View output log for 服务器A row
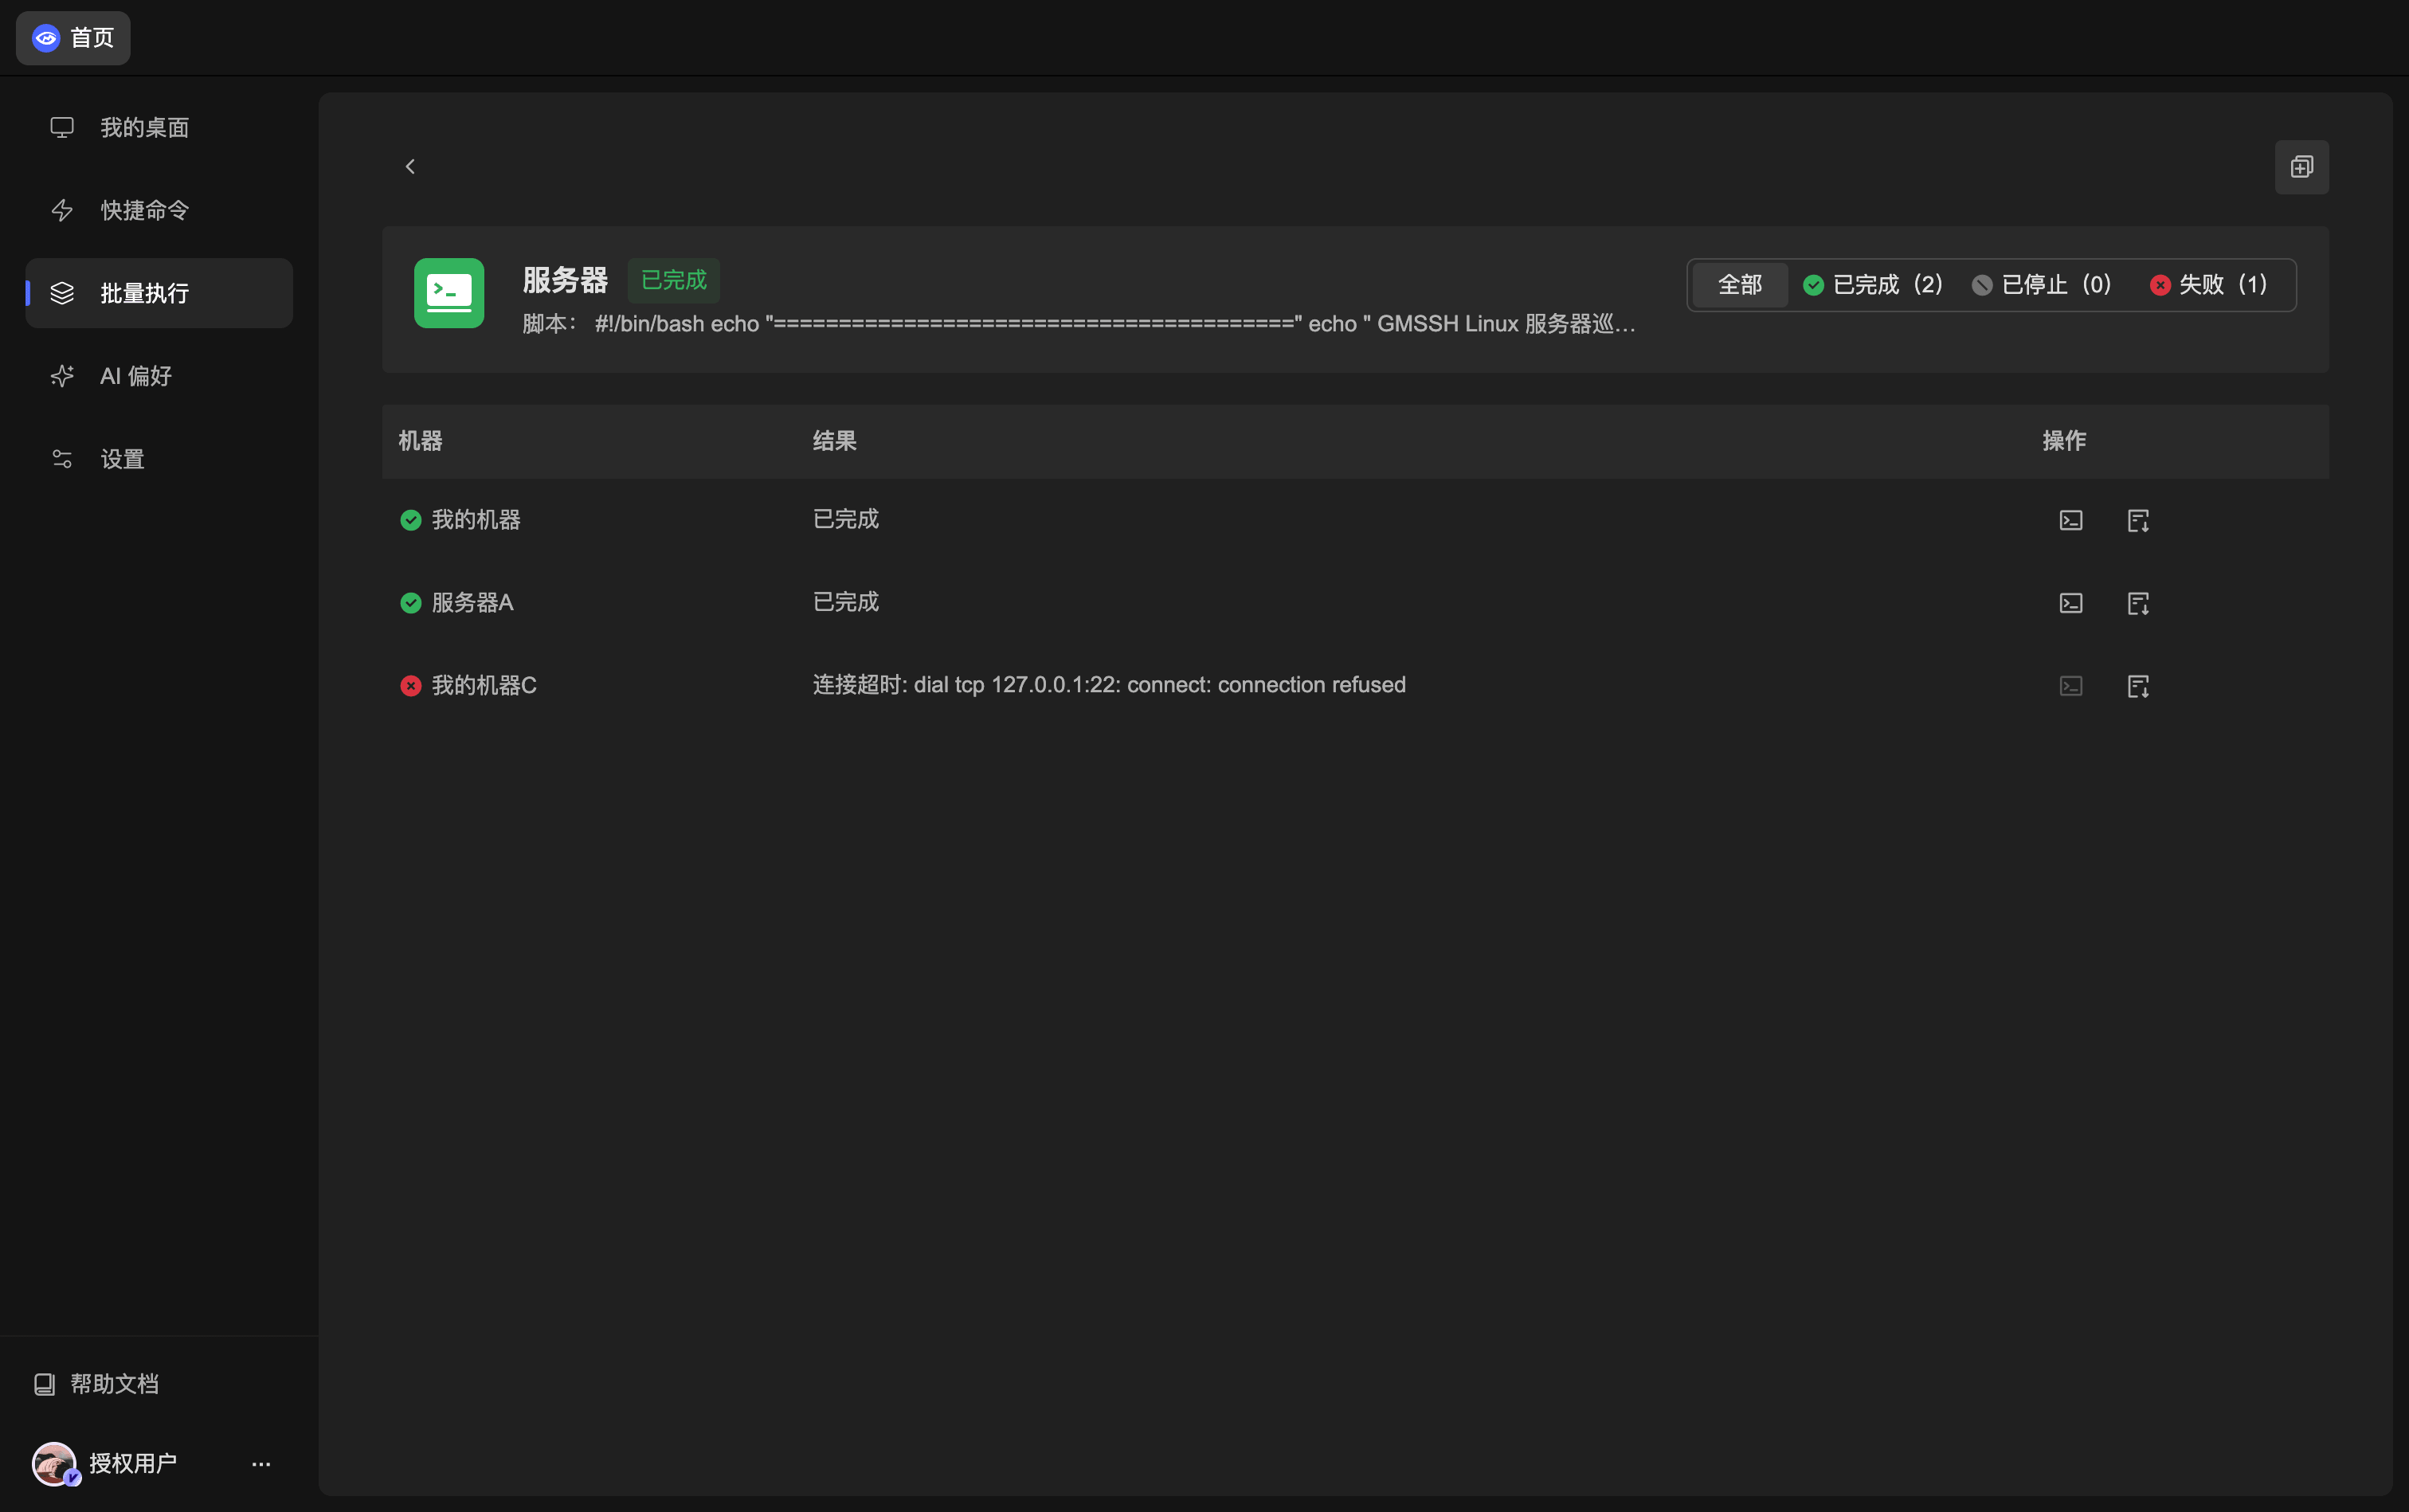Viewport: 2409px width, 1512px height. (2138, 603)
